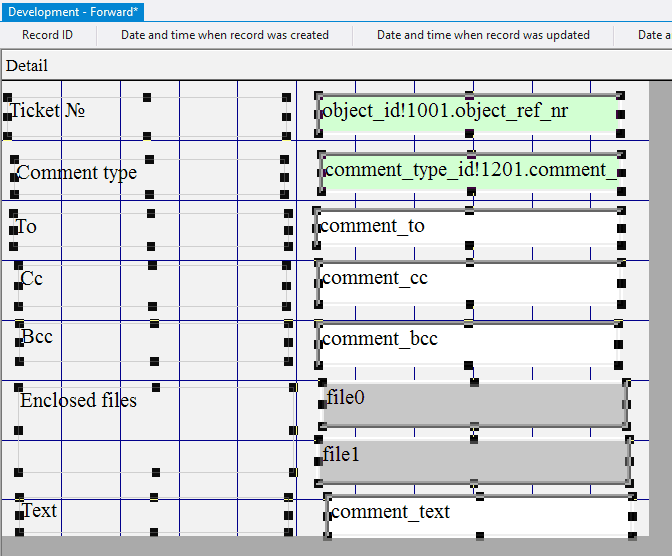The width and height of the screenshot is (672, 556).
Task: Select the gray file0 field
Action: click(474, 402)
